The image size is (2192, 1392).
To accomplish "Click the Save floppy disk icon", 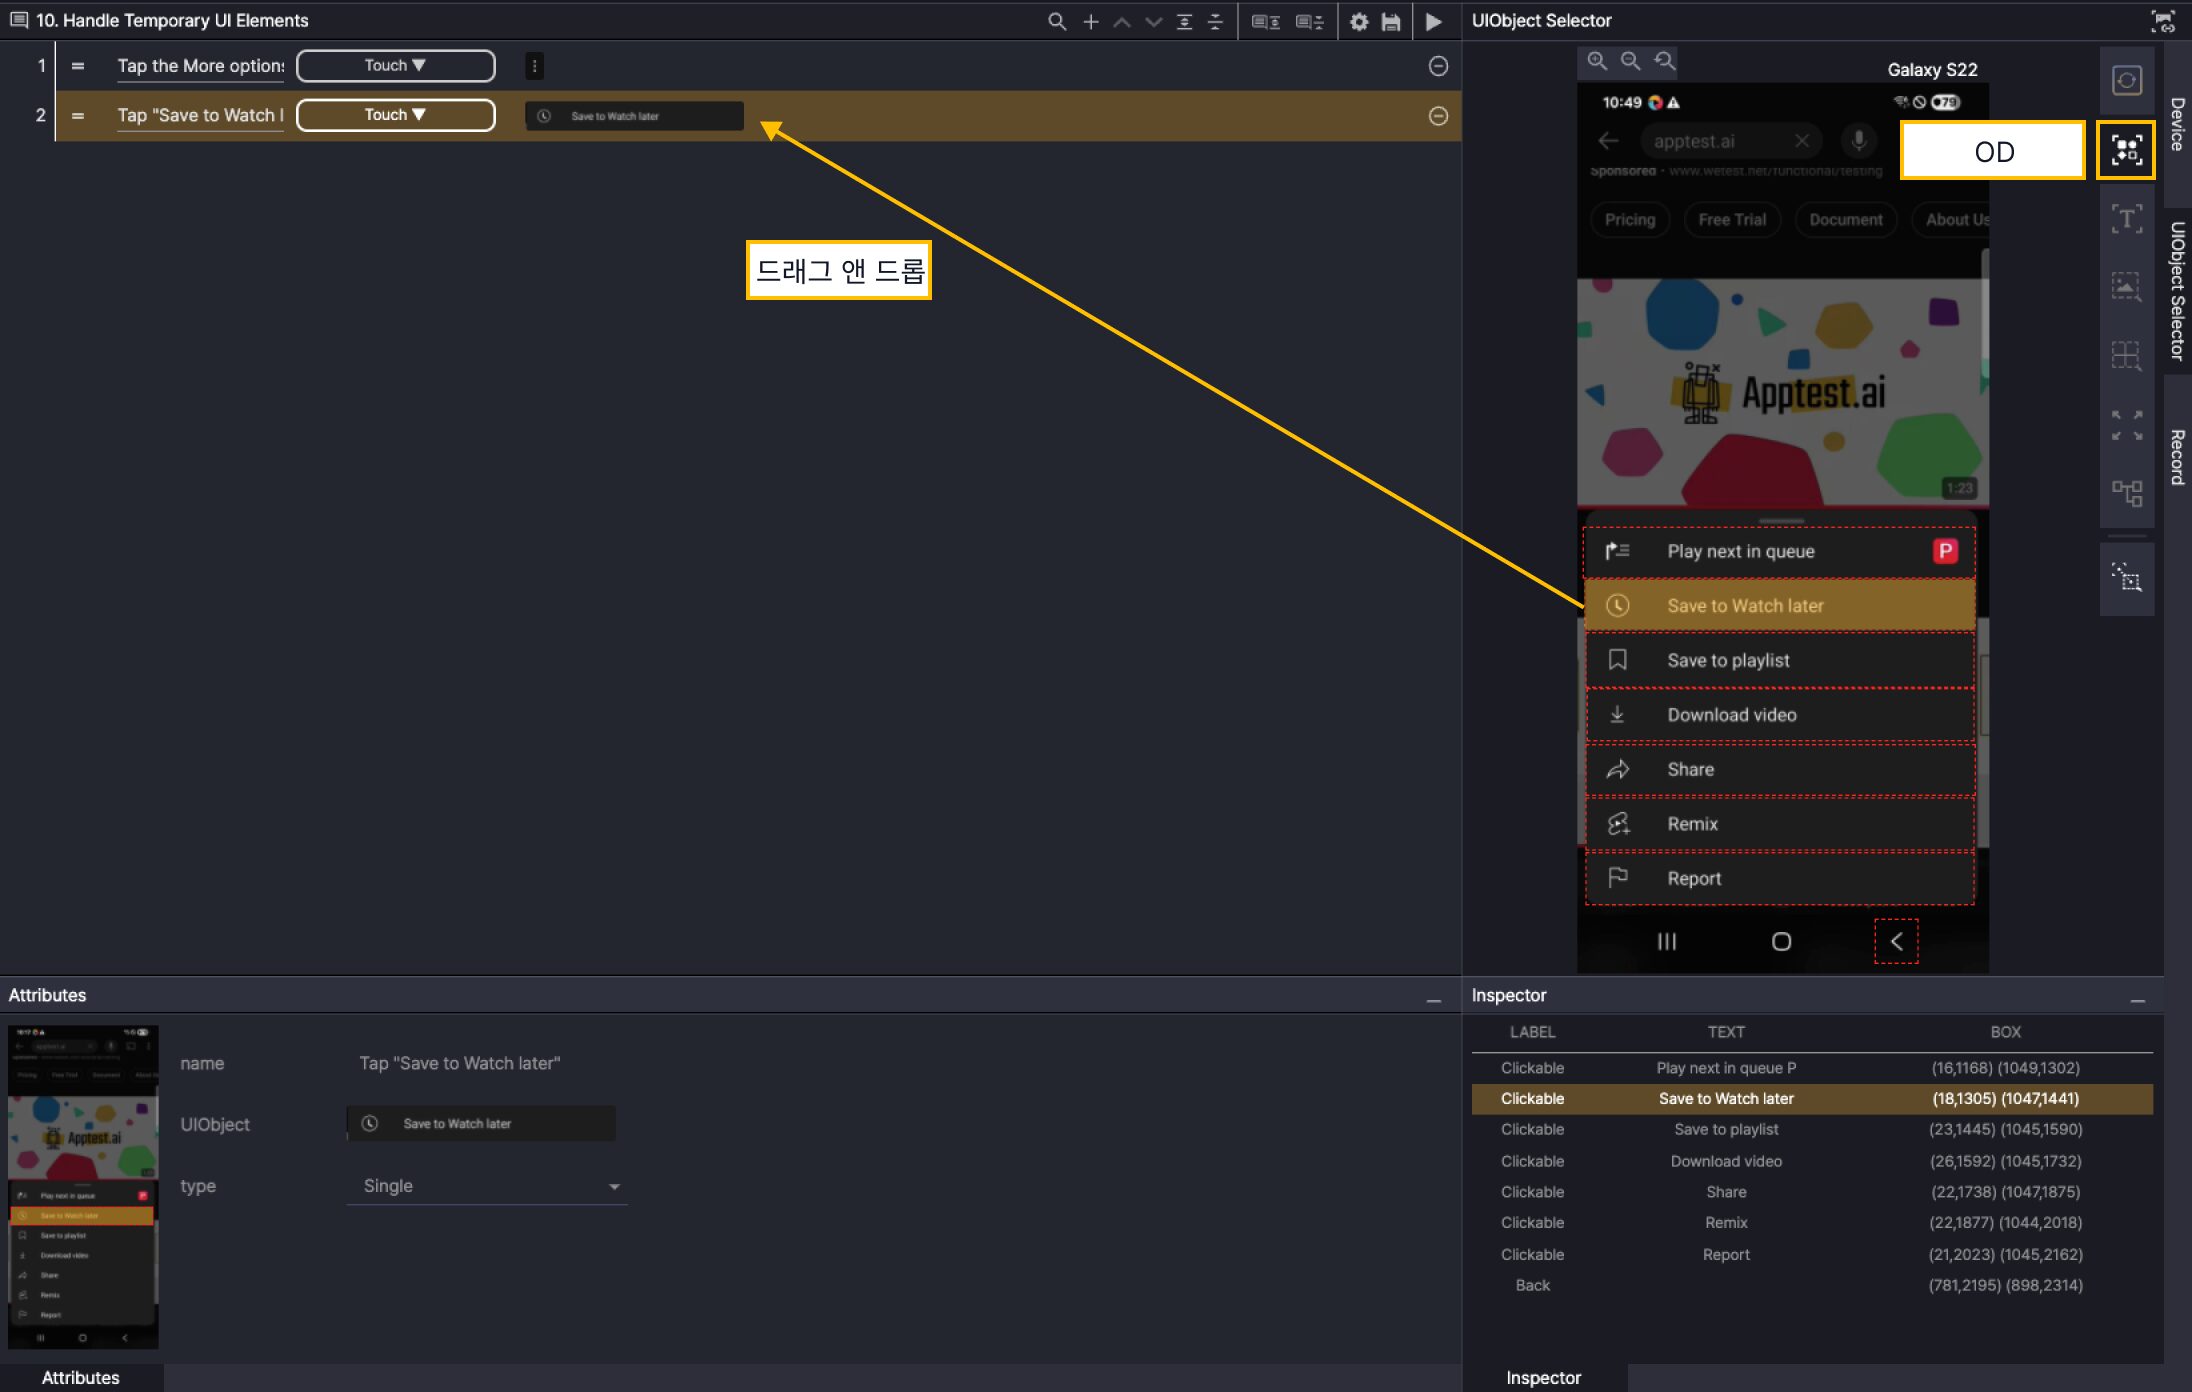I will (1391, 21).
